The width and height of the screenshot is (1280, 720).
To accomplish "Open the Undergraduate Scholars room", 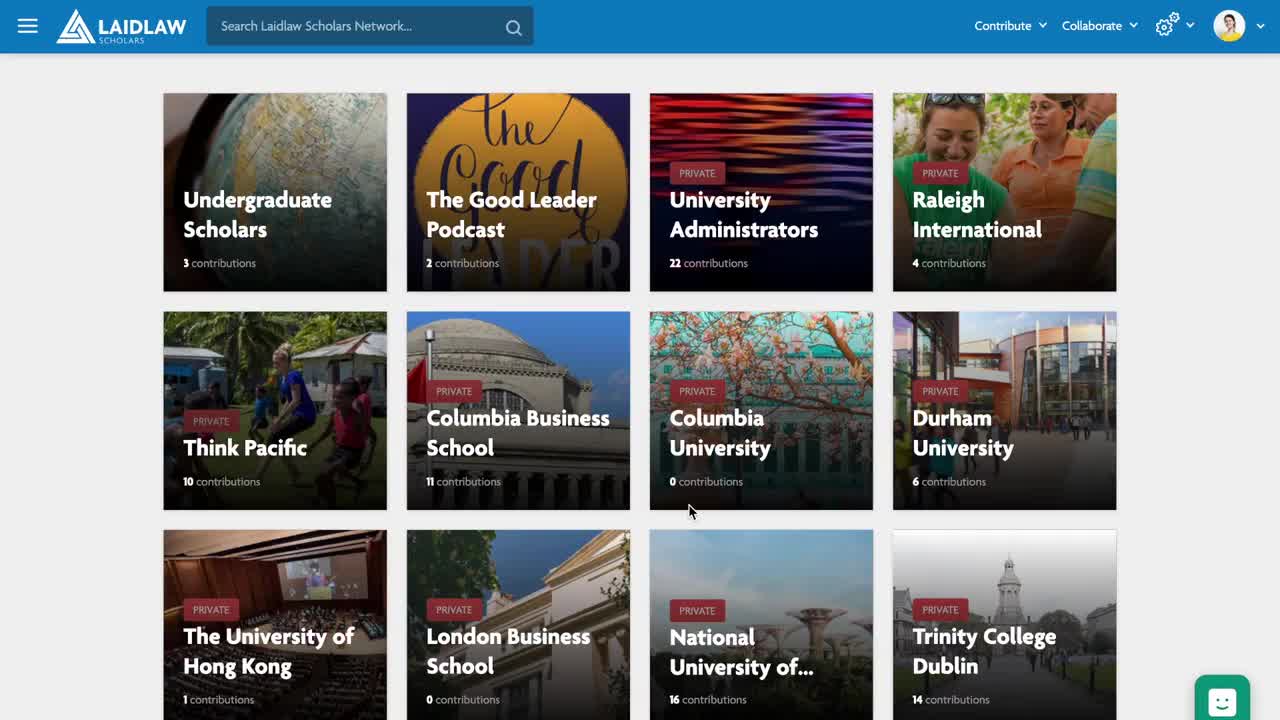I will (275, 192).
